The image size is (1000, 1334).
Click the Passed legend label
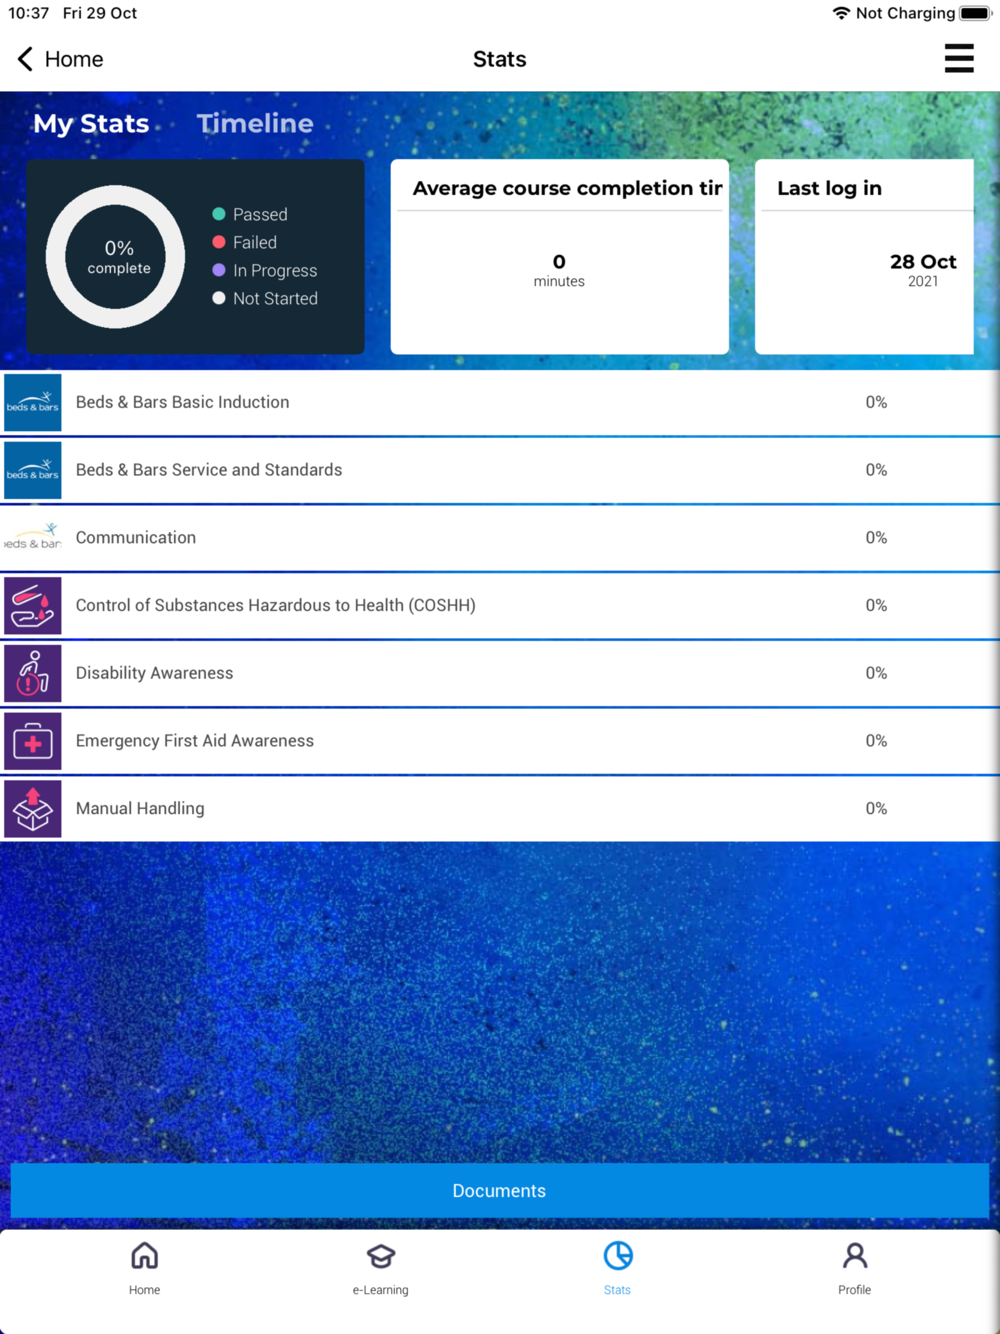point(260,214)
